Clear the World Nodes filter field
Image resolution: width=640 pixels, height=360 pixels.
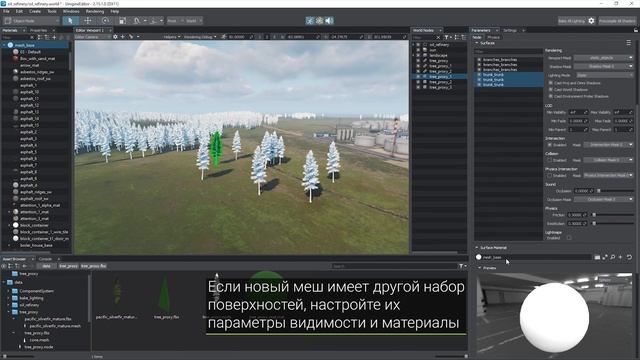click(438, 38)
